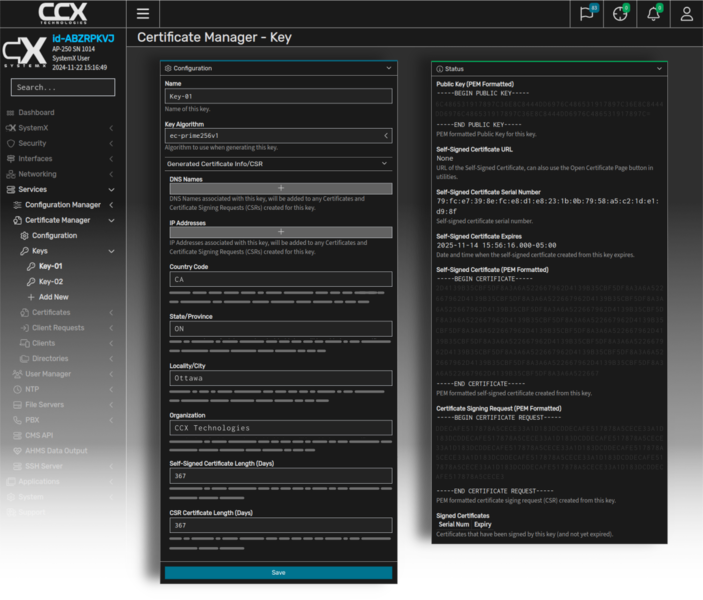Click the SystemX icon in the sidebar
This screenshot has height=600, width=703.
10,128
